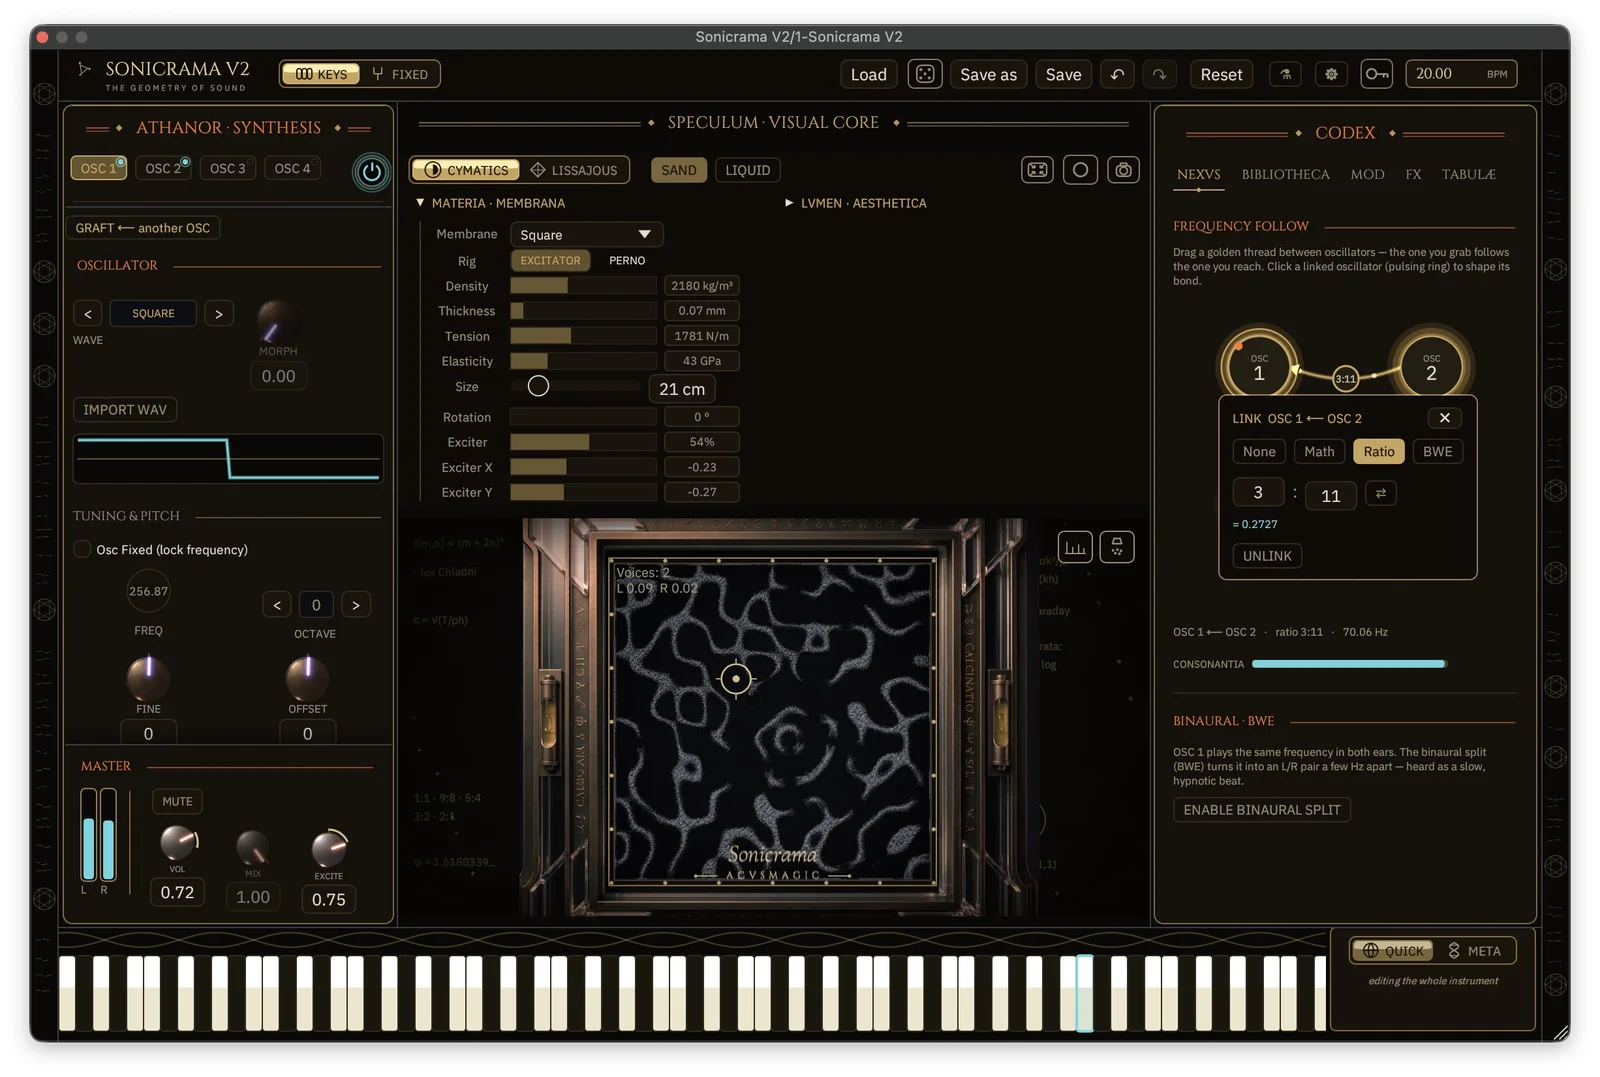Viewport: 1600px width, 1077px height.
Task: Open the TABULÆ tab
Action: click(1468, 174)
